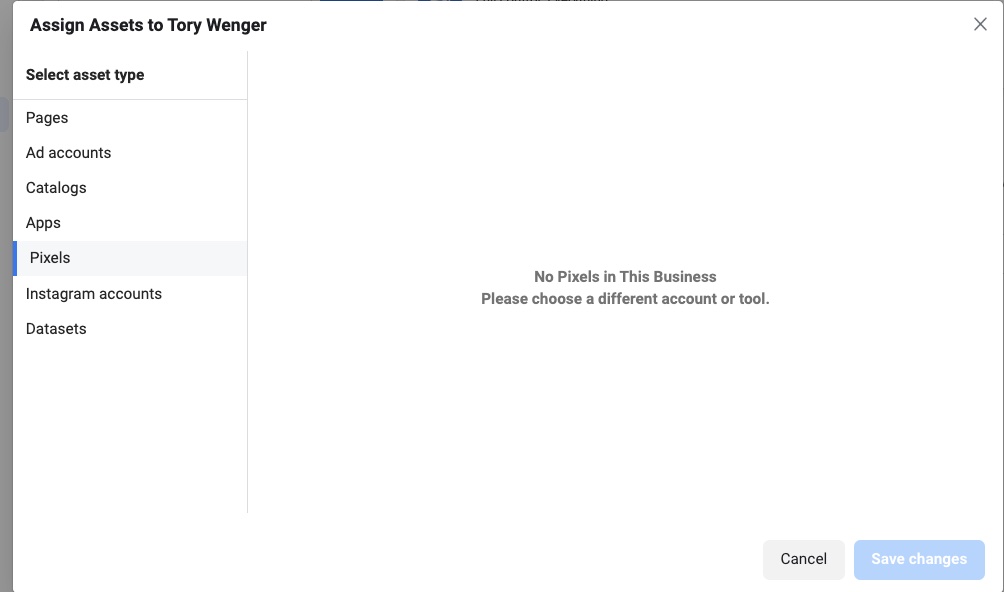Click the Save changes button
This screenshot has width=1004, height=592.
(x=918, y=560)
